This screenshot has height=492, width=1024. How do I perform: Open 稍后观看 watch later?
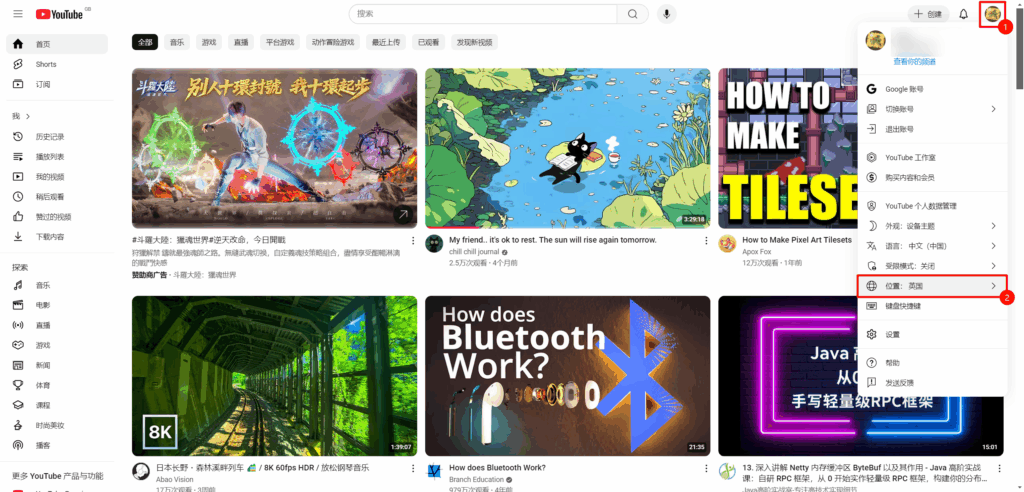pyautogui.click(x=57, y=197)
